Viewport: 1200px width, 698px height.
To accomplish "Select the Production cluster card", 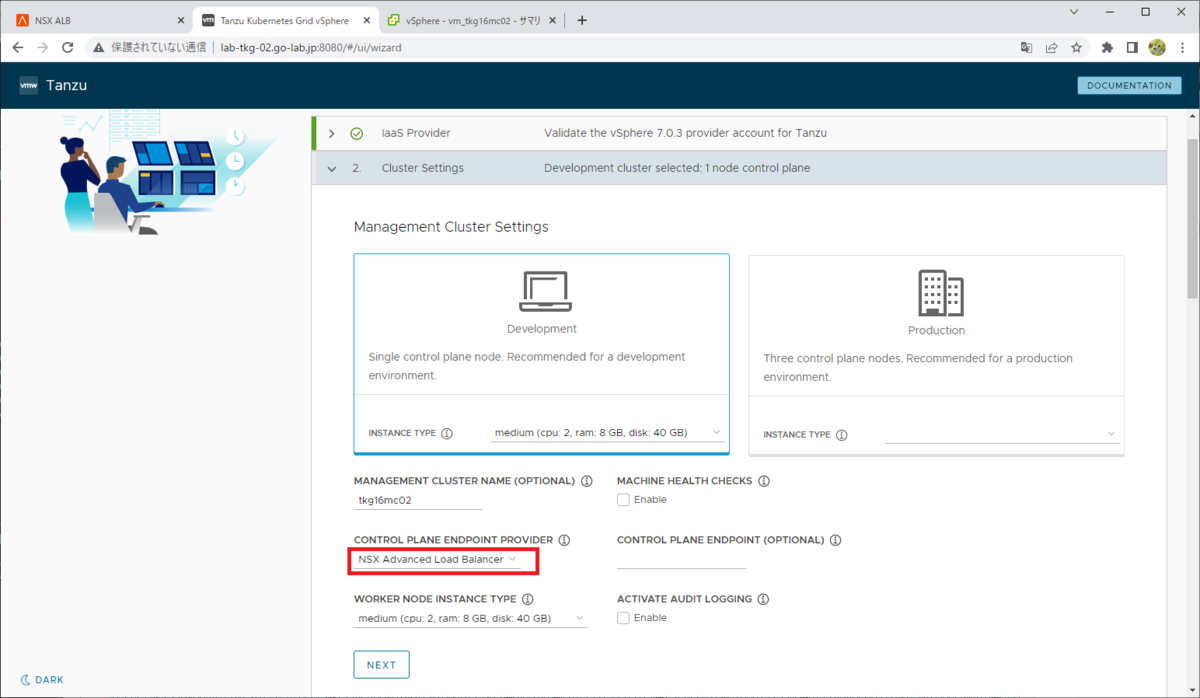I will pos(936,355).
